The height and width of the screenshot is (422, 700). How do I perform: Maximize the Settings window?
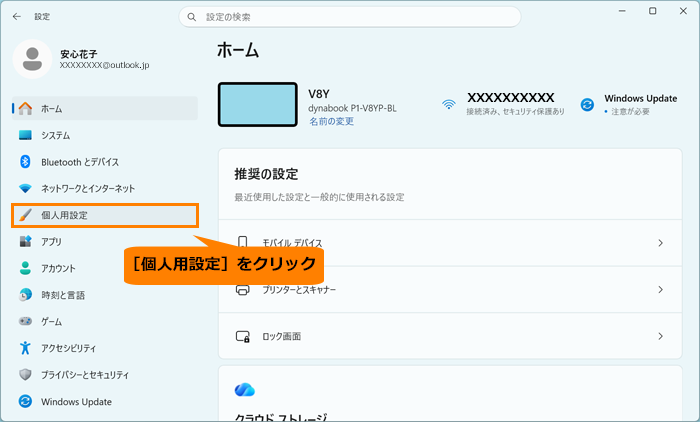point(653,11)
